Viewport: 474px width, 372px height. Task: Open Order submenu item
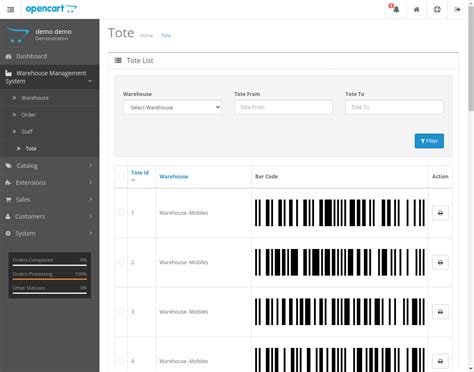(49, 115)
